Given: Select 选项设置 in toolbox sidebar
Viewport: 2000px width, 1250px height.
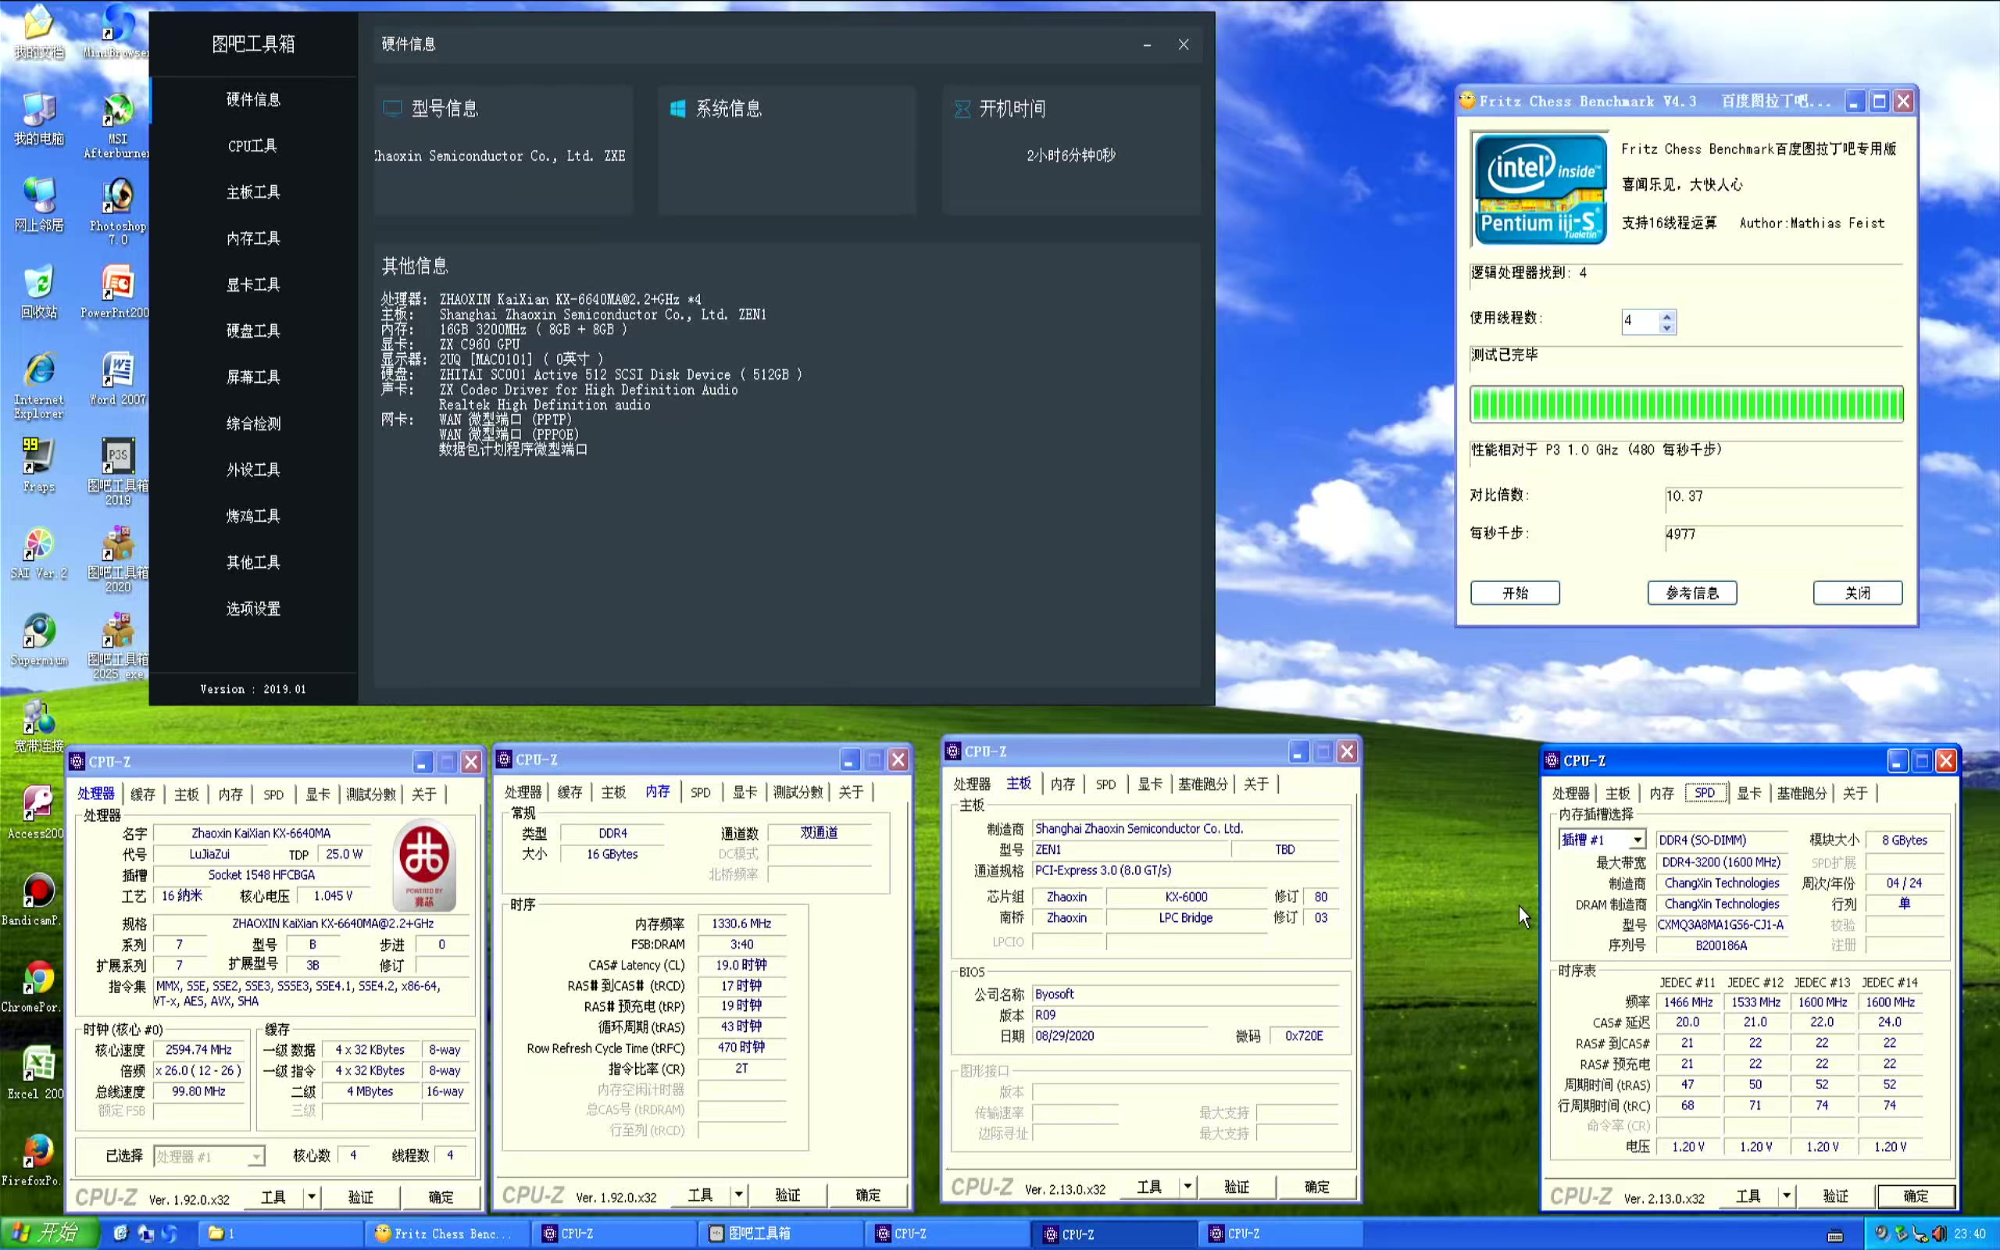Looking at the screenshot, I should click(x=253, y=608).
